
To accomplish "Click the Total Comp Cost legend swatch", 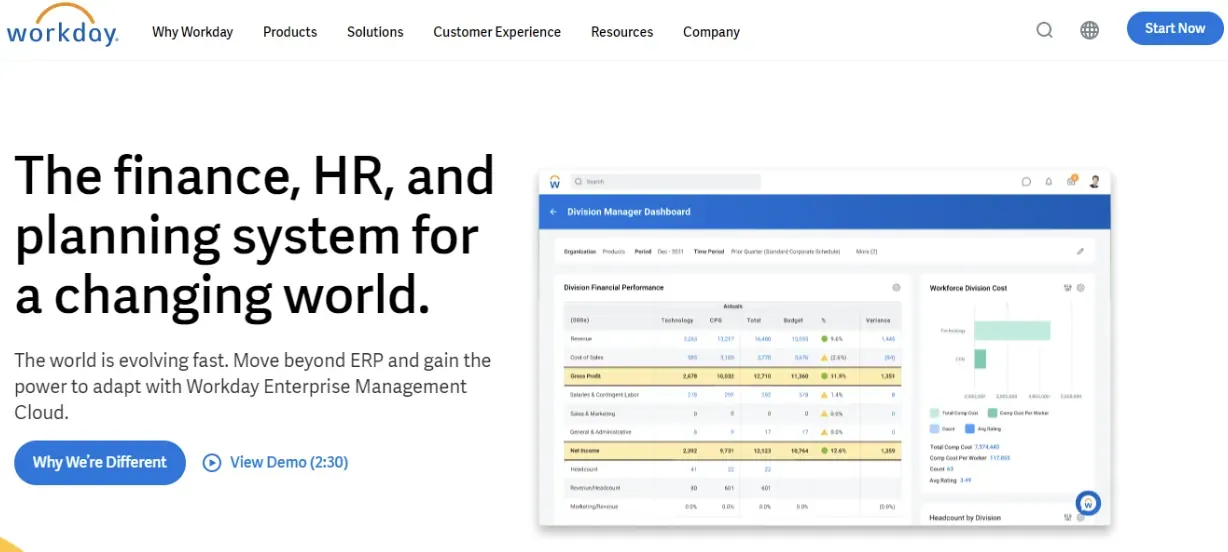I will click(934, 412).
